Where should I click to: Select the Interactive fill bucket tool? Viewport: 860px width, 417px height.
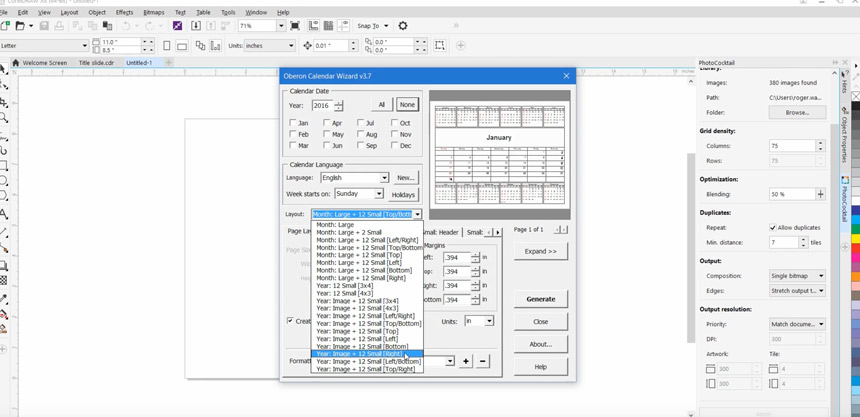tap(3, 314)
